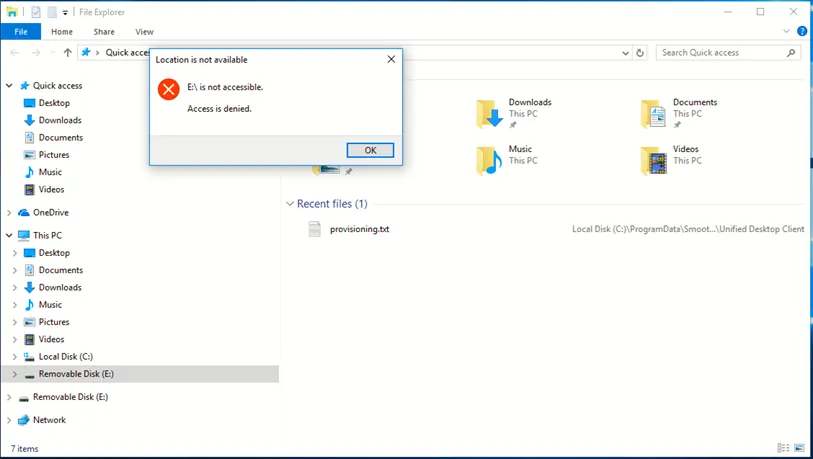Switch to large icons view in status bar

[800, 448]
